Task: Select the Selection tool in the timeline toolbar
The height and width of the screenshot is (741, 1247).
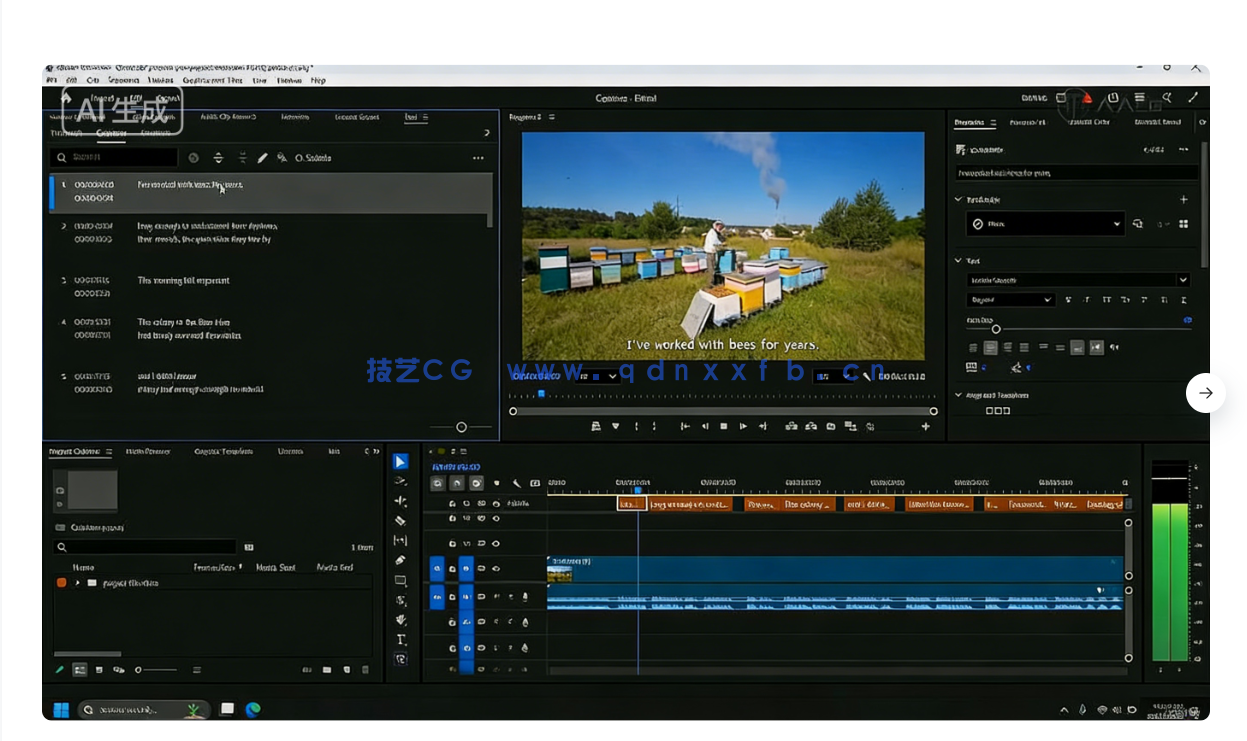Action: click(x=400, y=461)
